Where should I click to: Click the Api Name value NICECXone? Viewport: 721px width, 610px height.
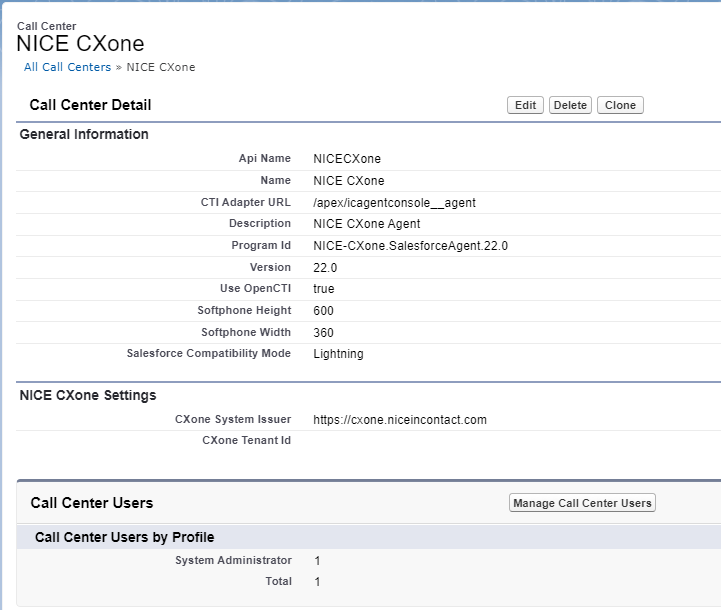(346, 159)
